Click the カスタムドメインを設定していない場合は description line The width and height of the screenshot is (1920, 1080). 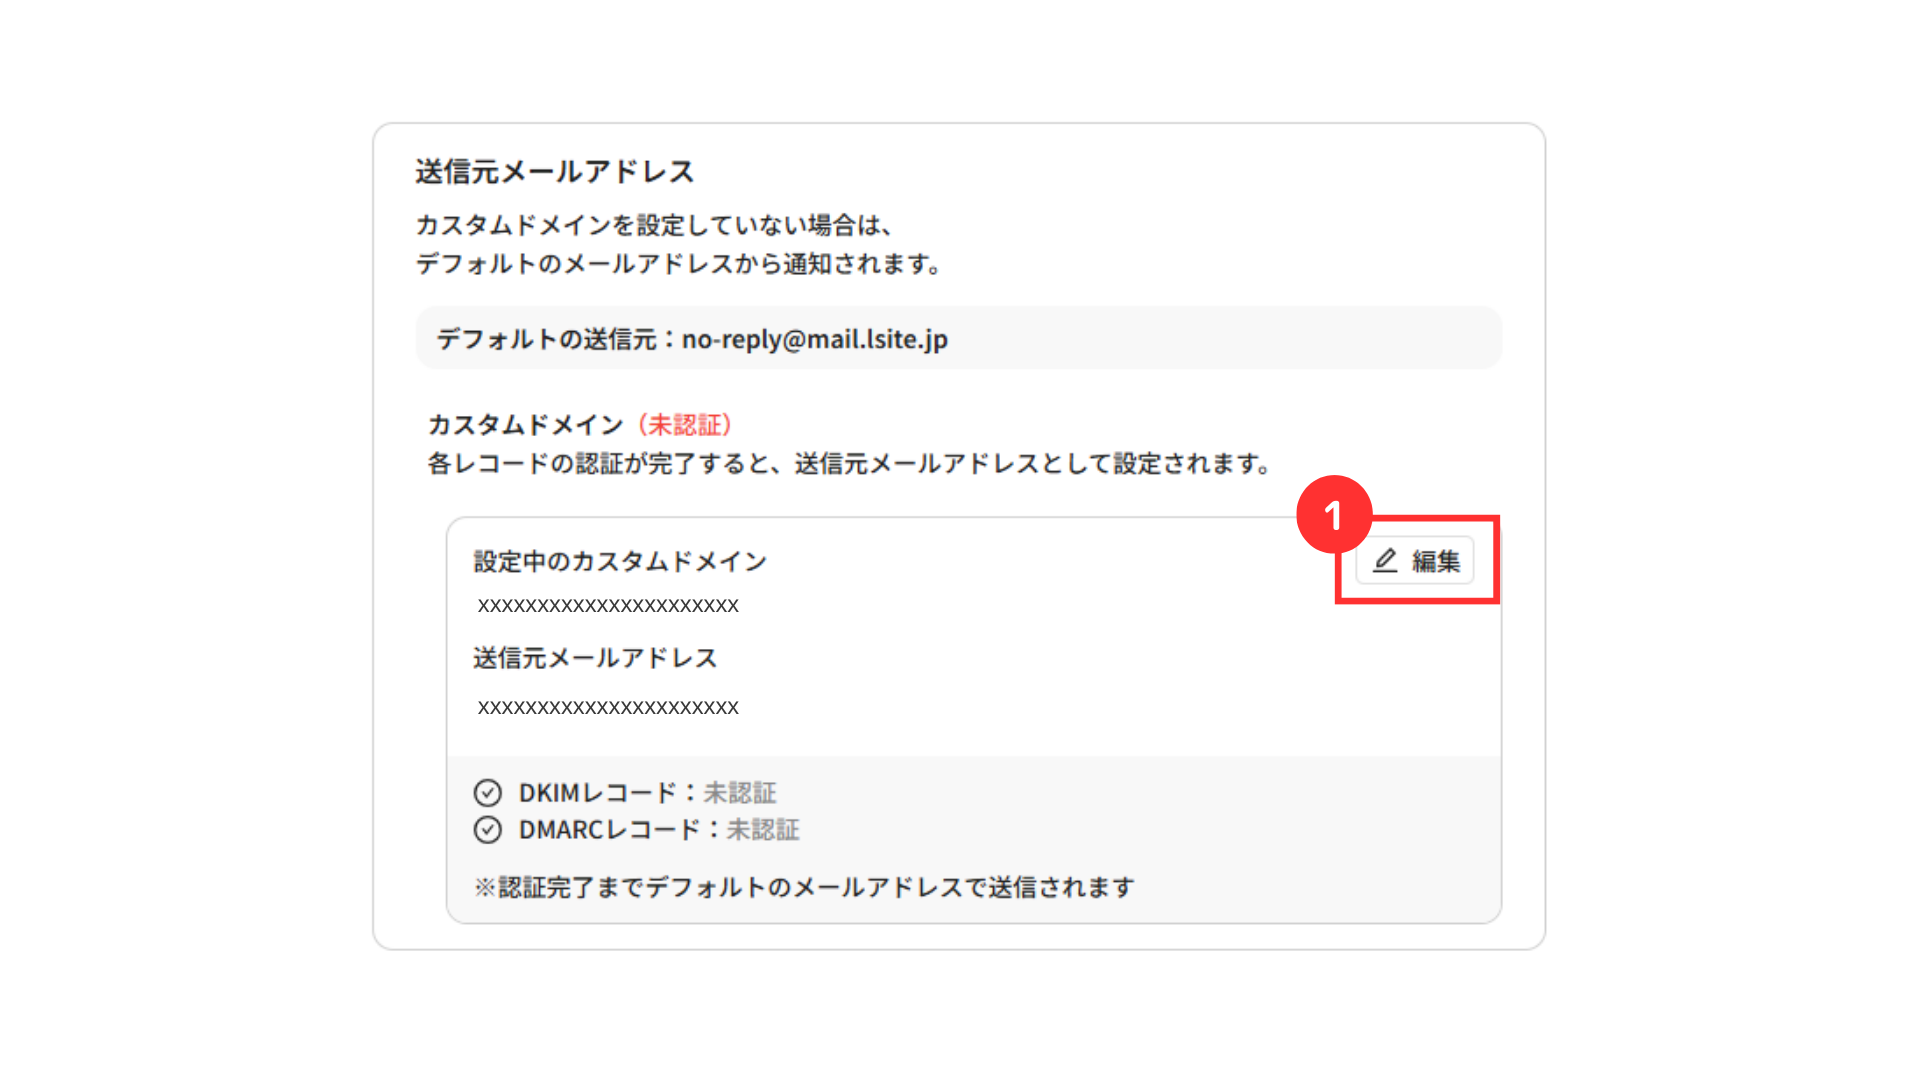[x=654, y=225]
